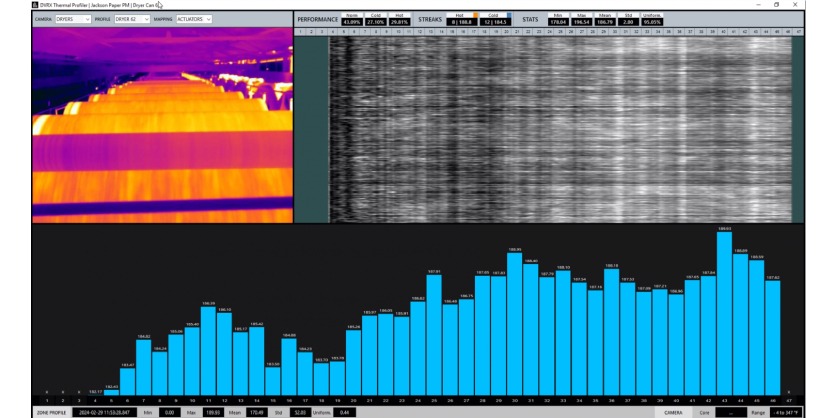The width and height of the screenshot is (836, 418).
Task: Click the blue Cold streak color indicator
Action: 508,15
